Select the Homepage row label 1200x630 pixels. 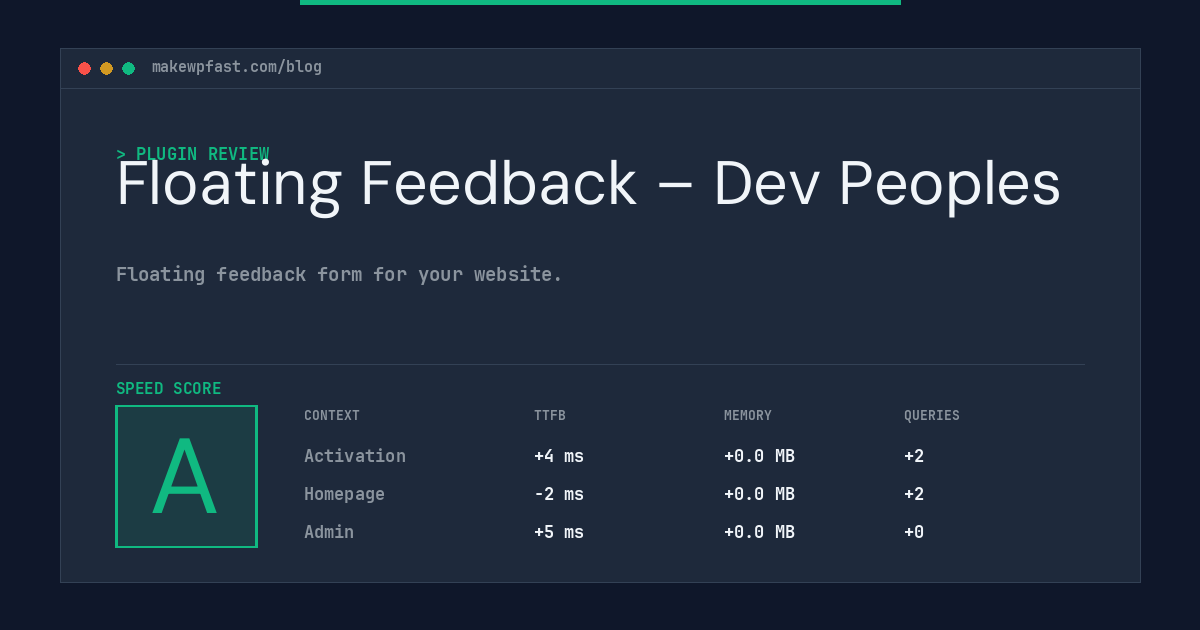point(344,494)
